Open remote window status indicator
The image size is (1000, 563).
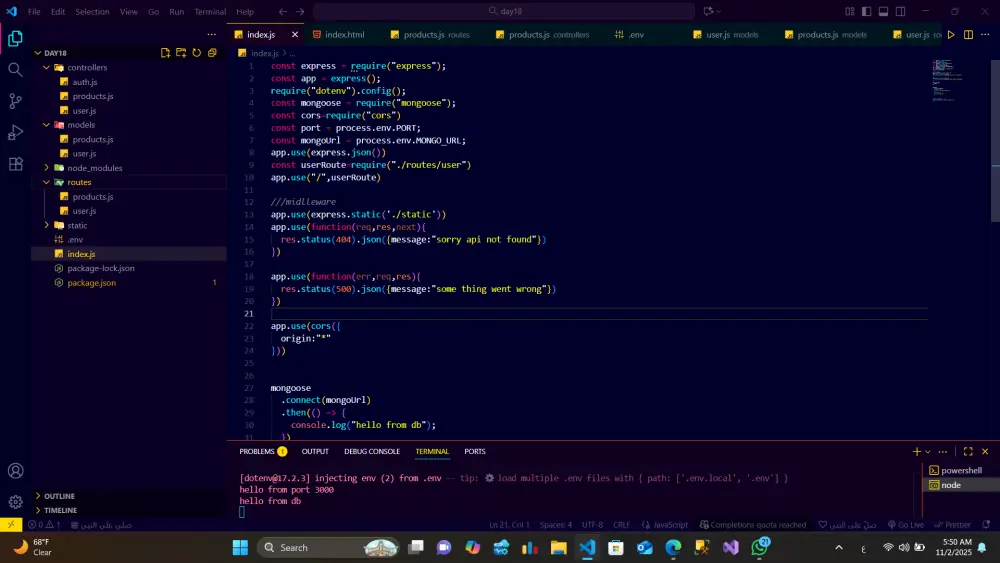11,525
